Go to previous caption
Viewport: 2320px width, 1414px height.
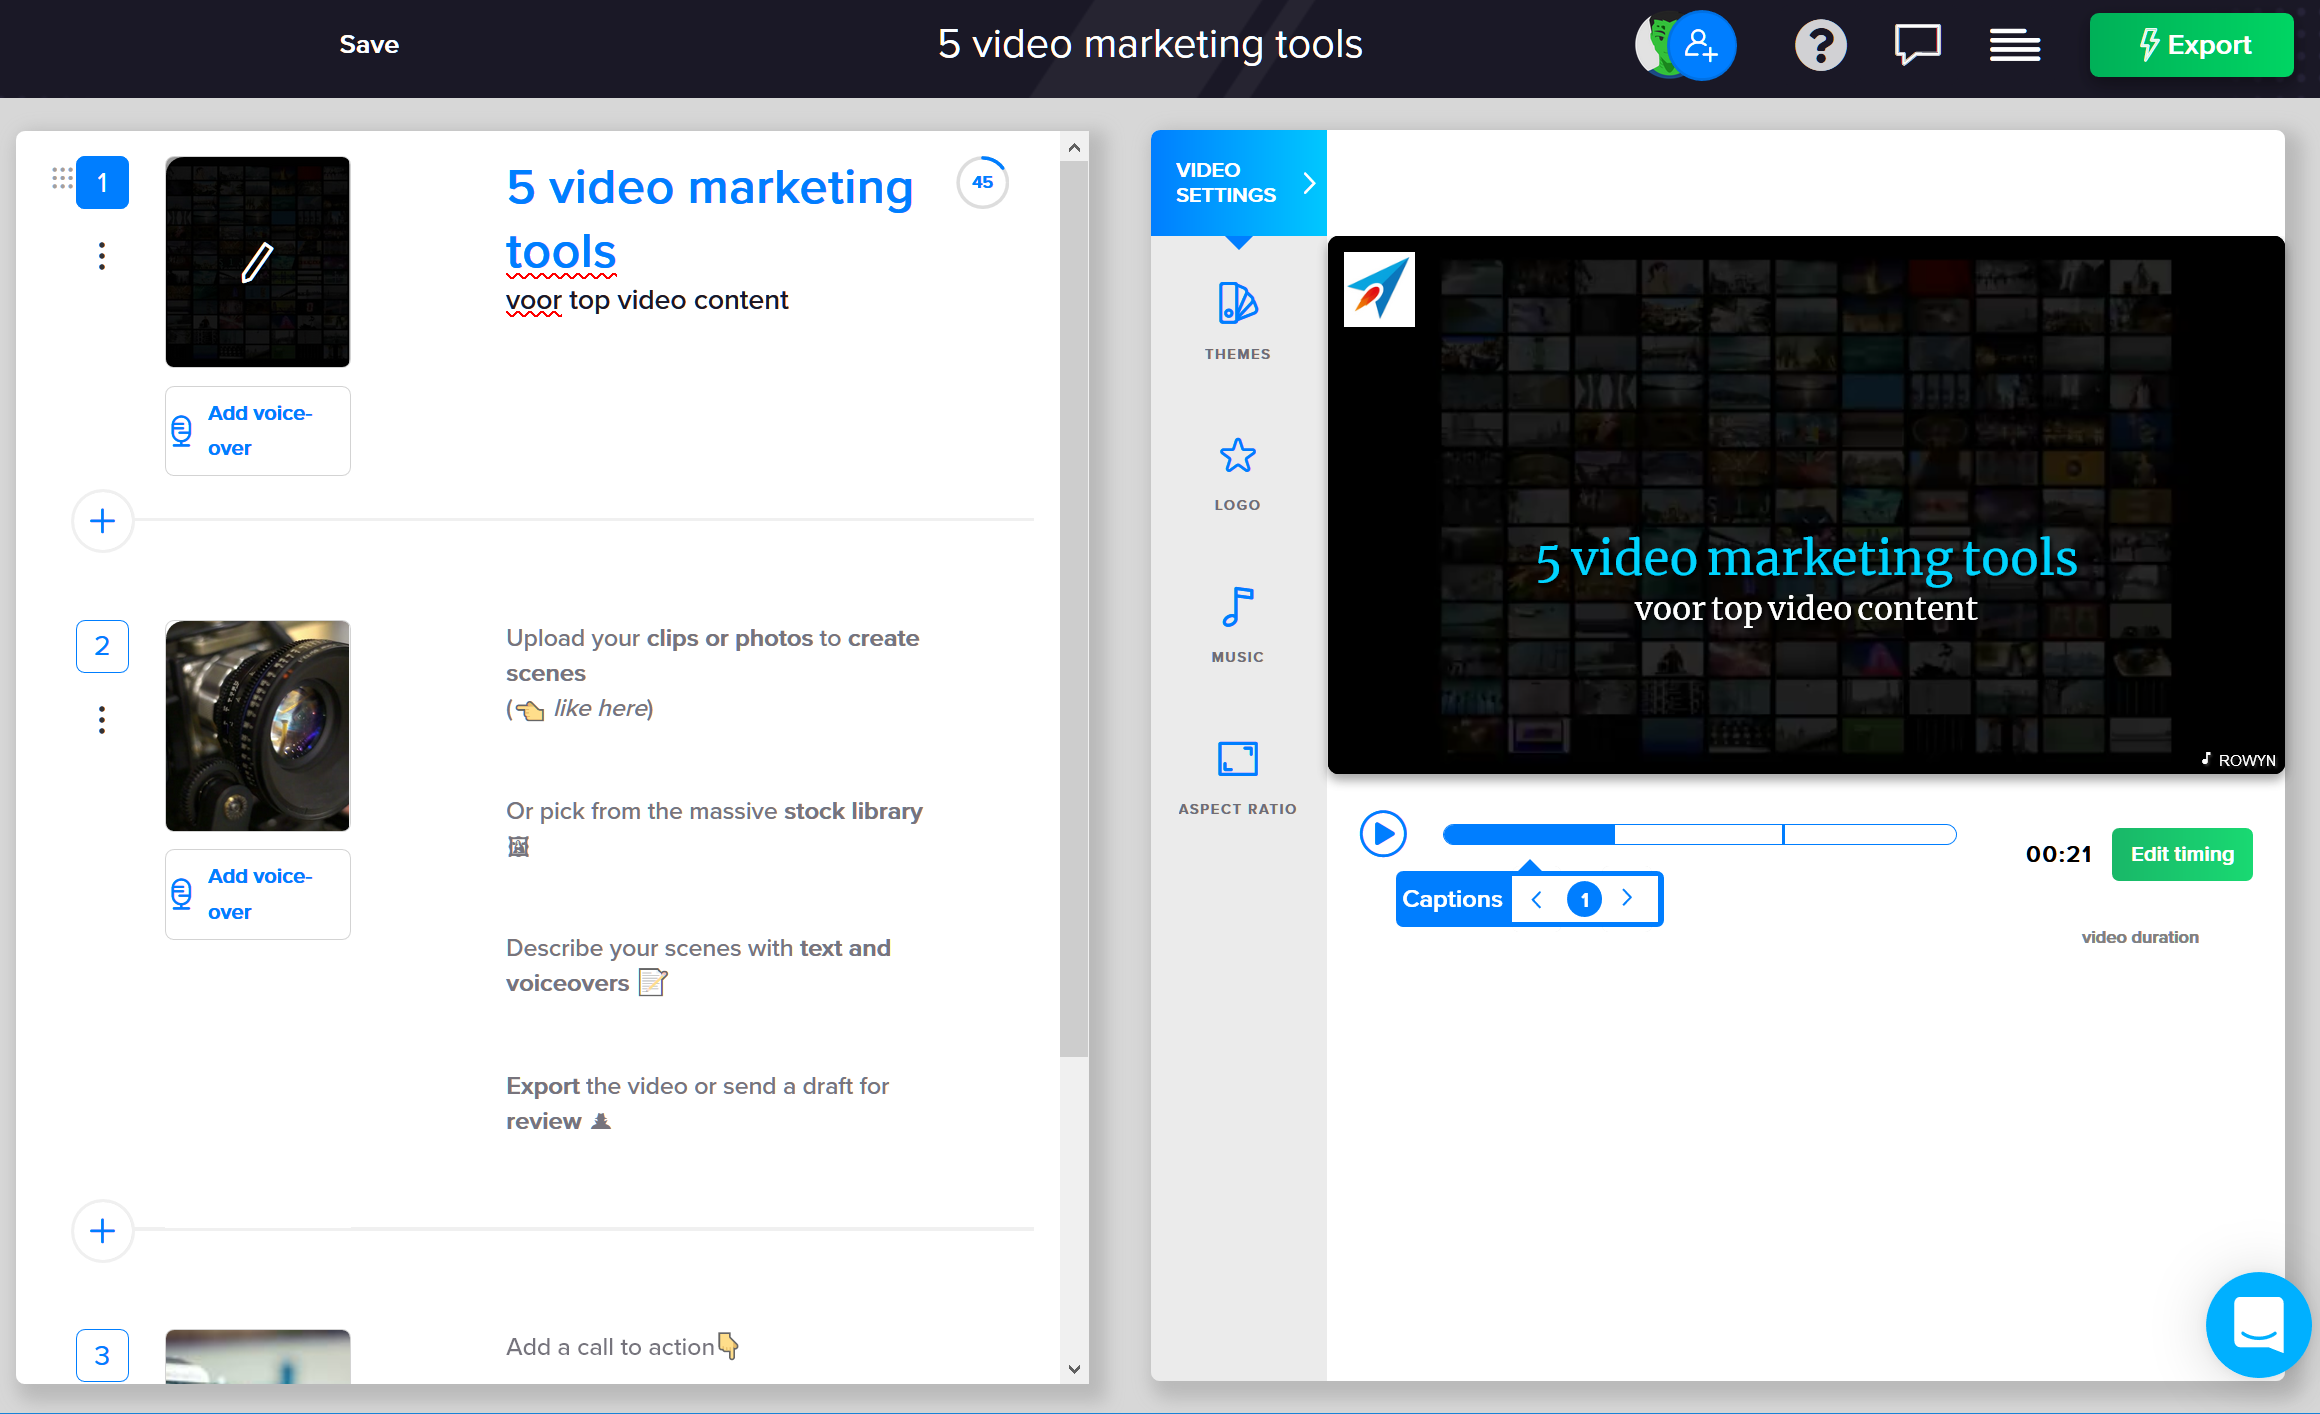(x=1537, y=899)
